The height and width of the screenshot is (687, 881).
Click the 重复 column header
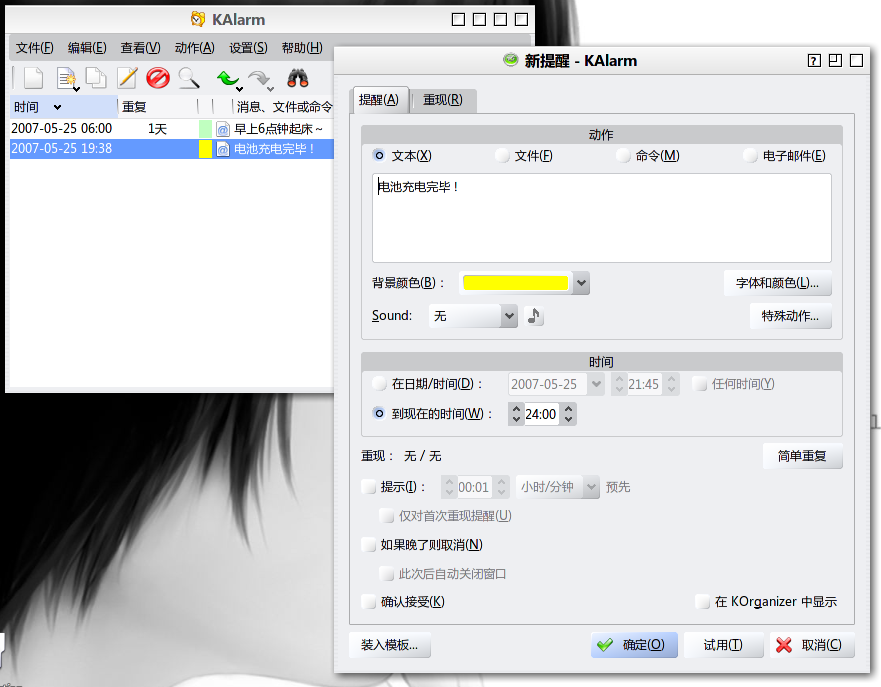pos(157,107)
